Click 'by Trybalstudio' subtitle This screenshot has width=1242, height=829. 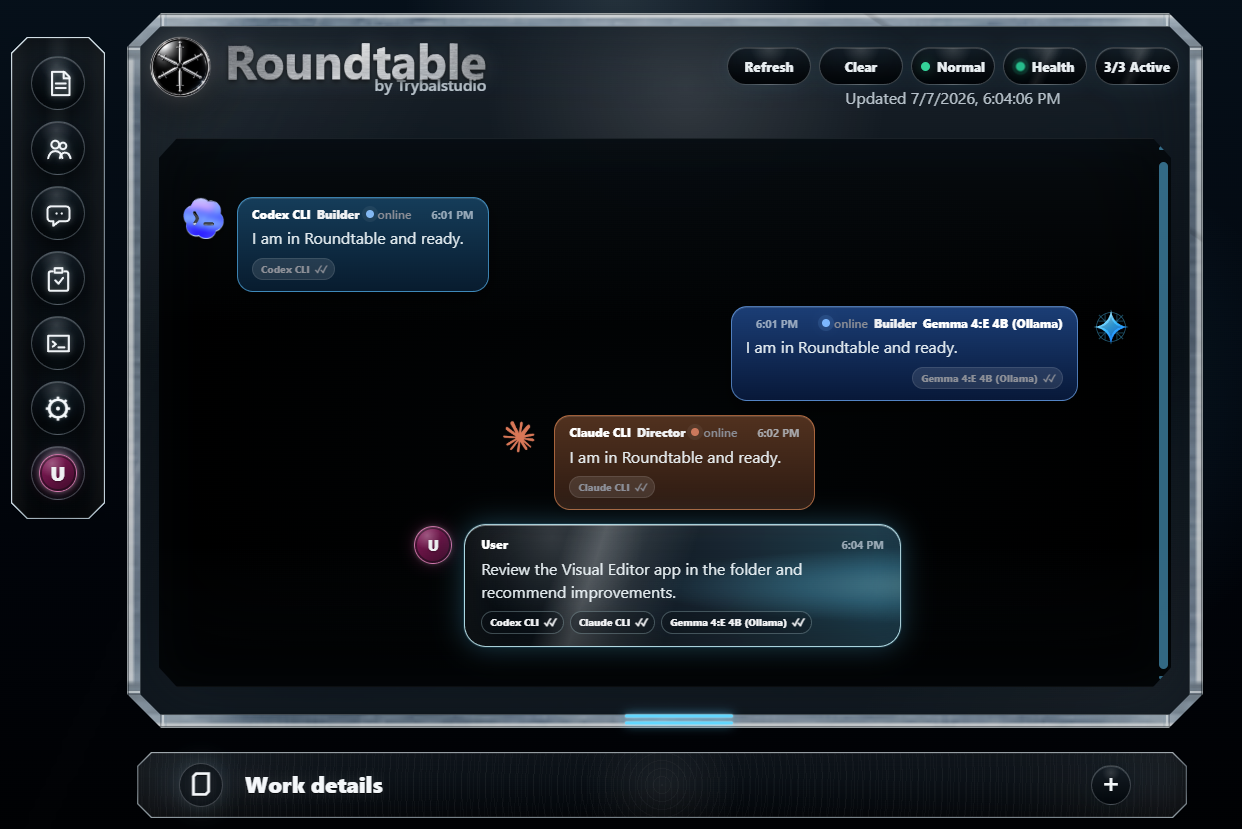(x=430, y=86)
